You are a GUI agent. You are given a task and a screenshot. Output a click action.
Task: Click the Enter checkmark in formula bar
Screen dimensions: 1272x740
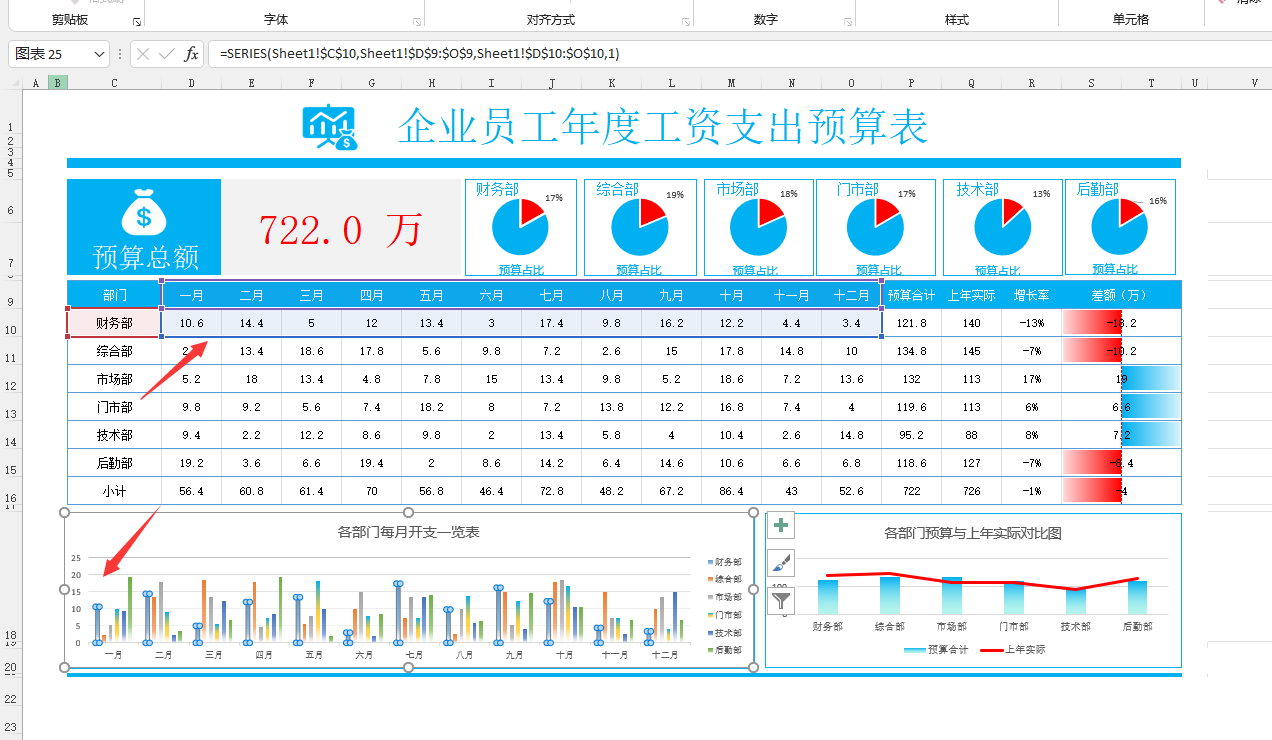click(166, 54)
